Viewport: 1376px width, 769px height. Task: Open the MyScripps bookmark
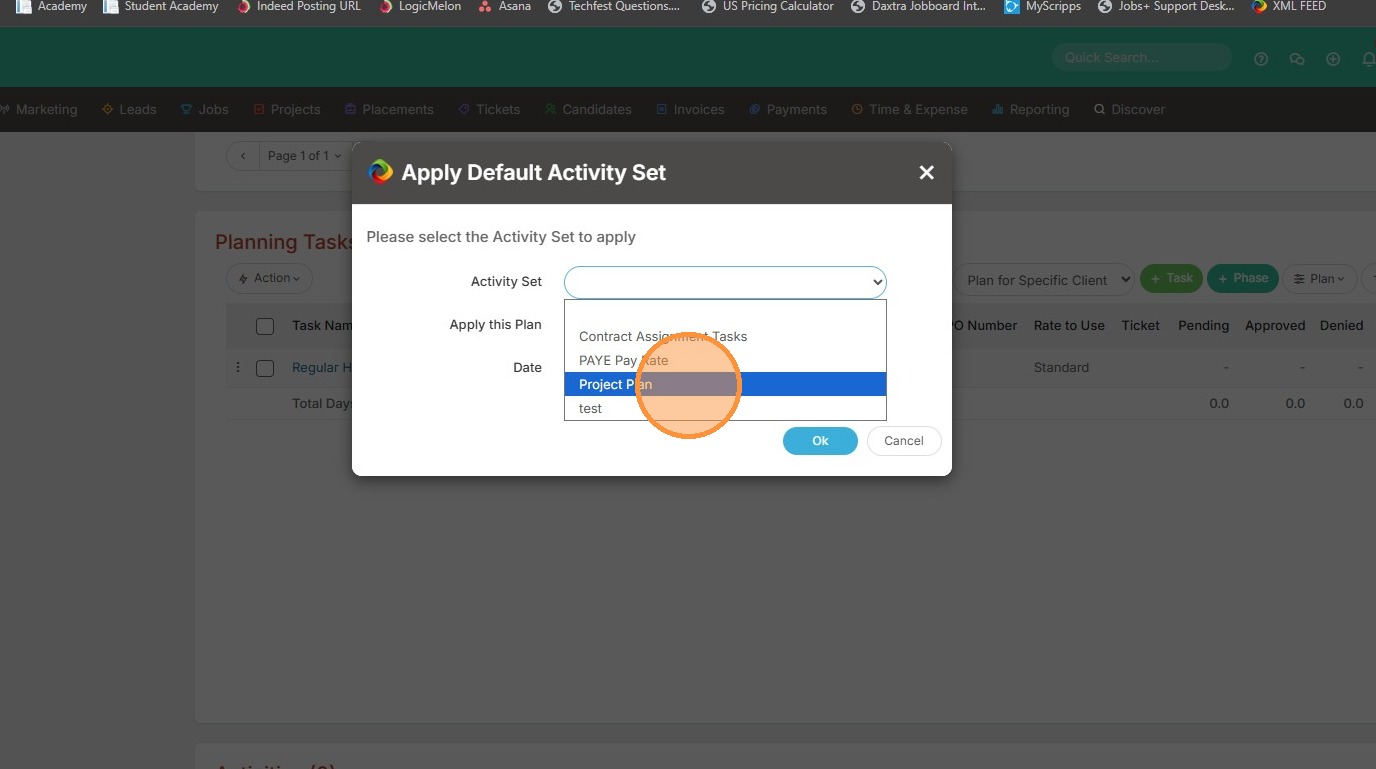tap(1041, 6)
